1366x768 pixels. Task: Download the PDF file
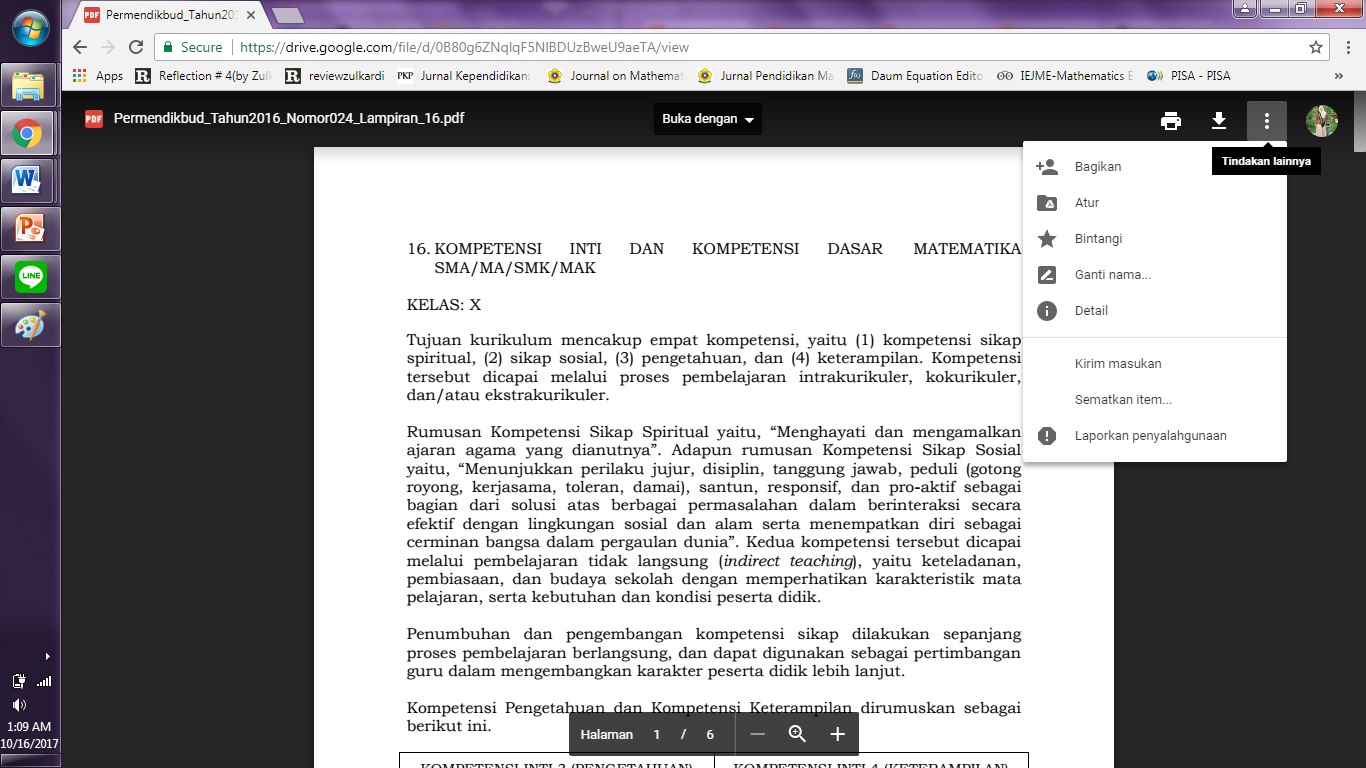point(1218,119)
